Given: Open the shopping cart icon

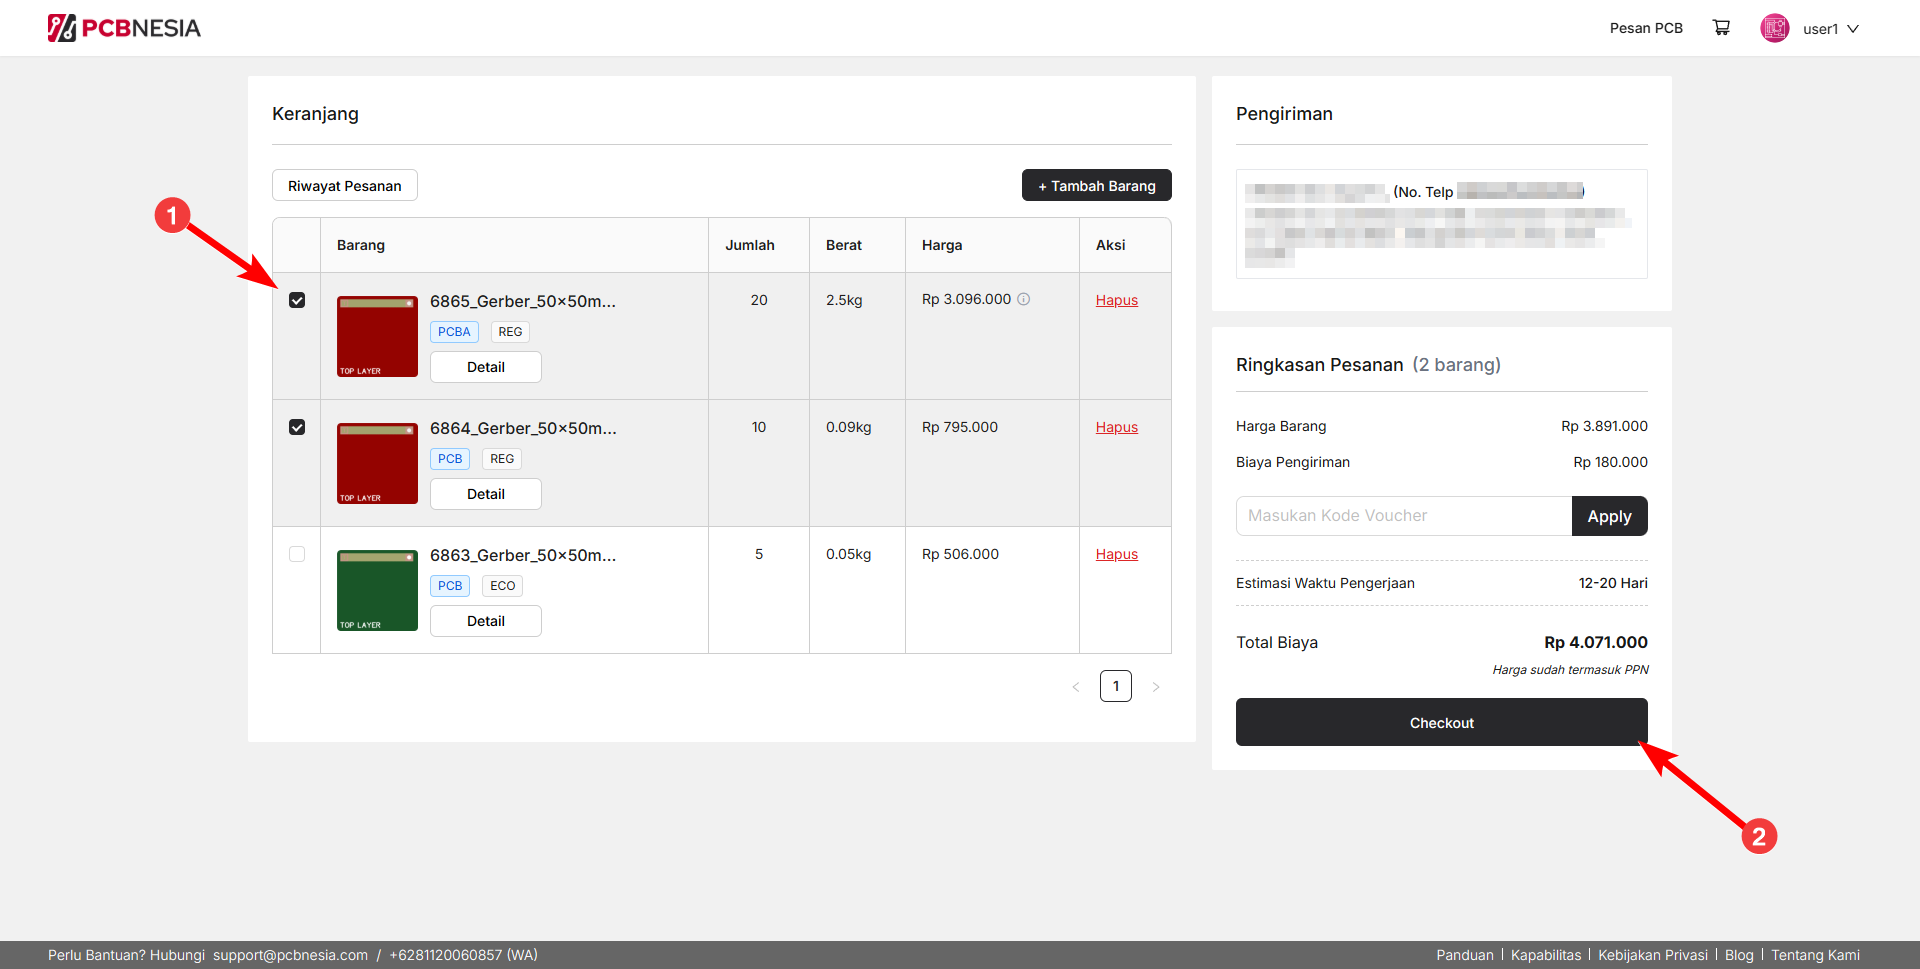Looking at the screenshot, I should coord(1721,28).
